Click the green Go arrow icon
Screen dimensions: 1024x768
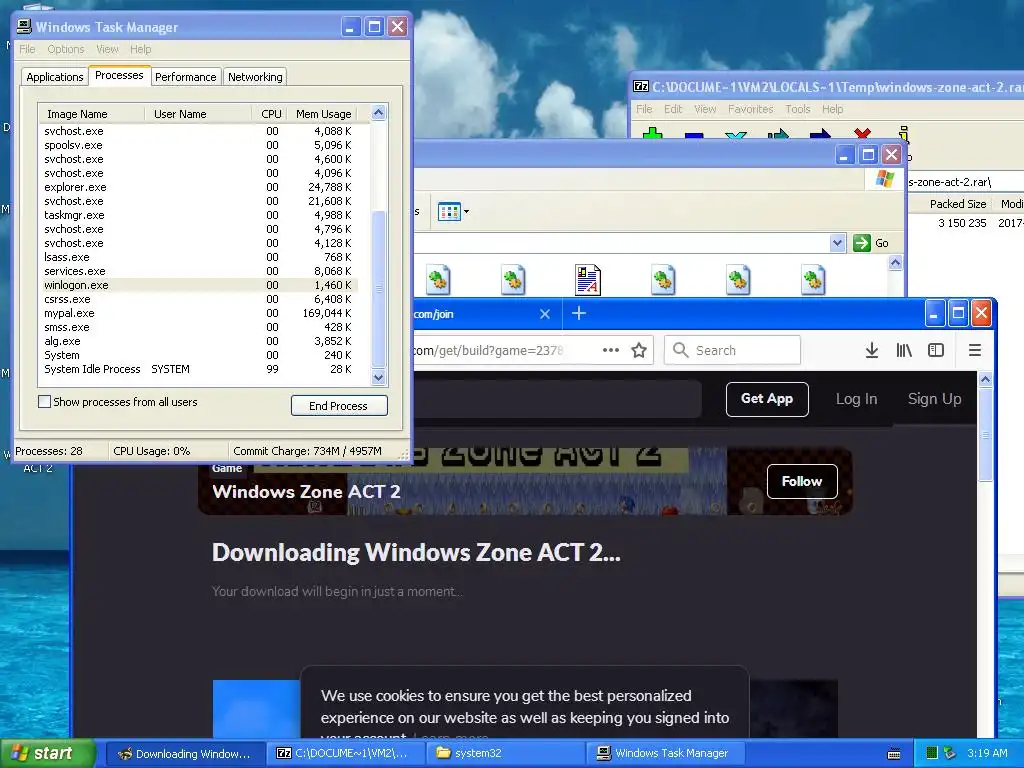[861, 243]
